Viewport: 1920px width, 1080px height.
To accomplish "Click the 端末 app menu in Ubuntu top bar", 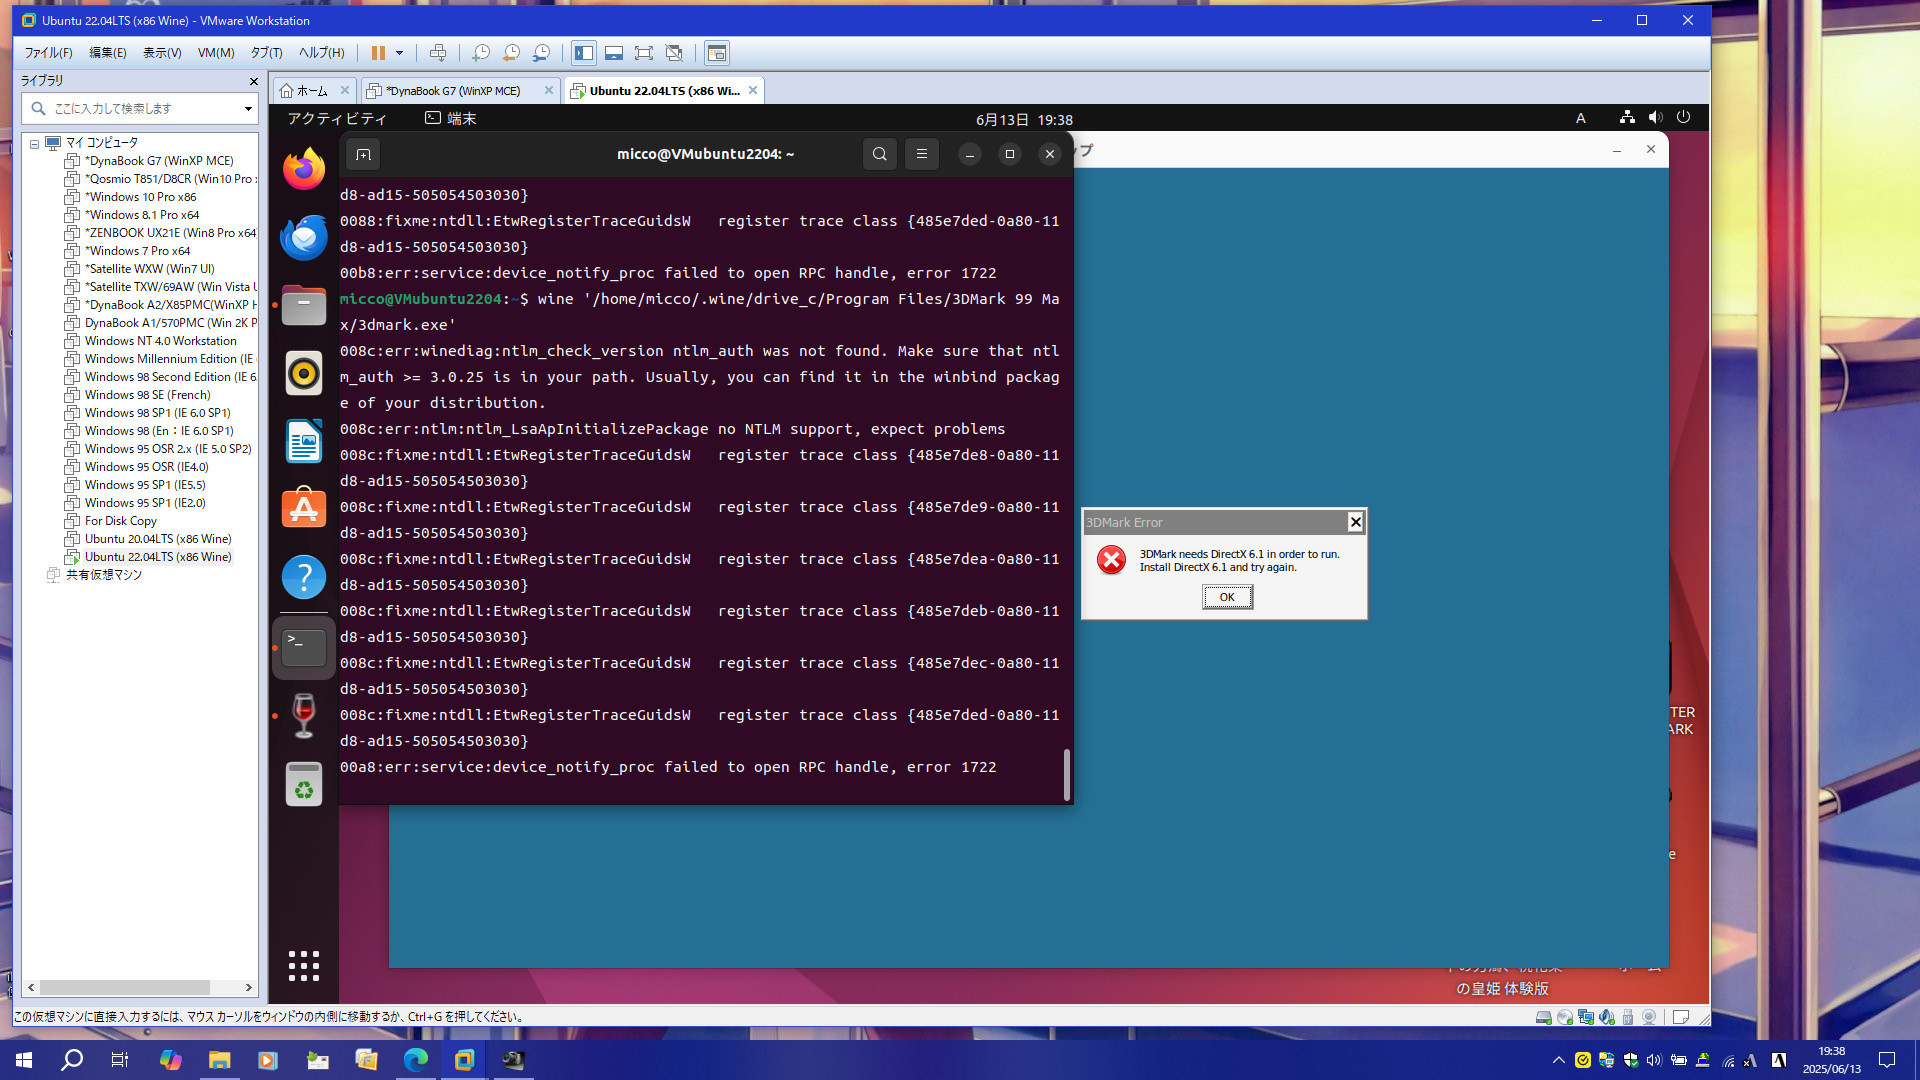I will 451,119.
